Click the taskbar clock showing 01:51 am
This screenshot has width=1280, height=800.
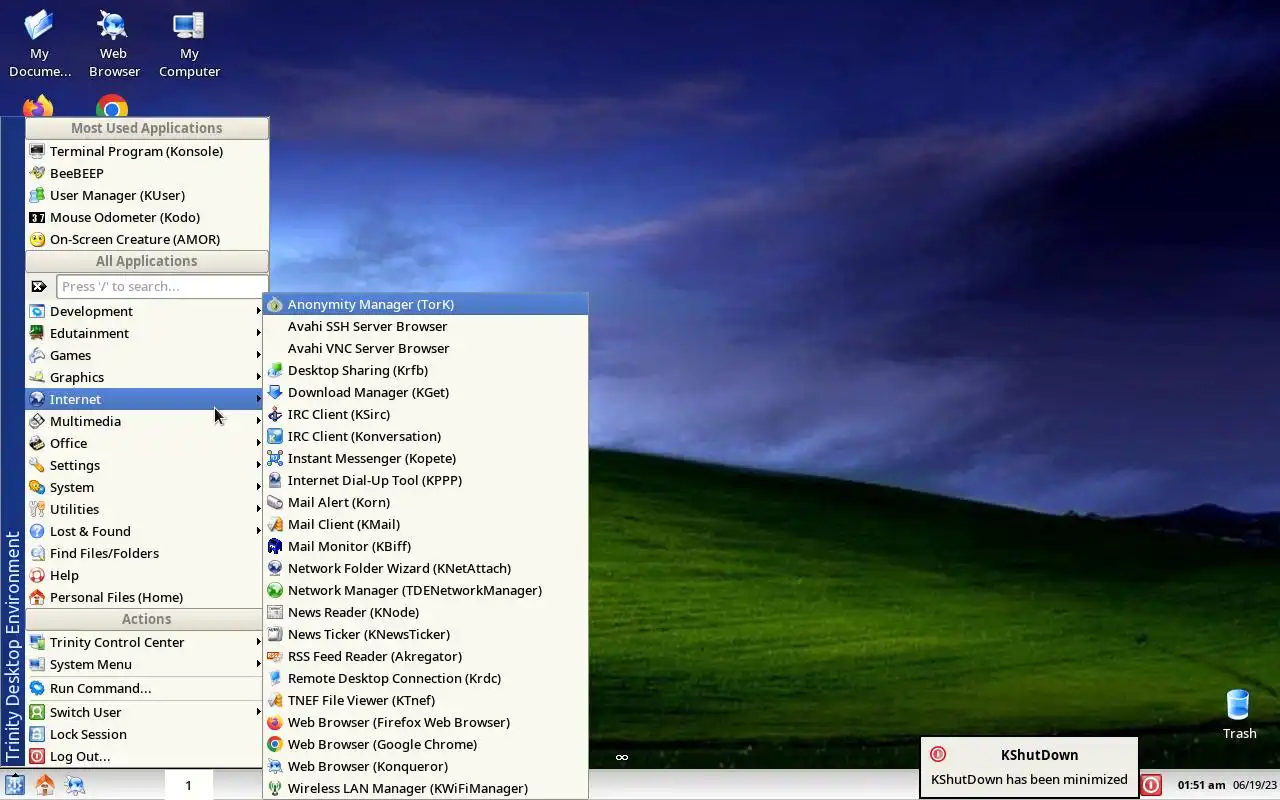pyautogui.click(x=1201, y=785)
